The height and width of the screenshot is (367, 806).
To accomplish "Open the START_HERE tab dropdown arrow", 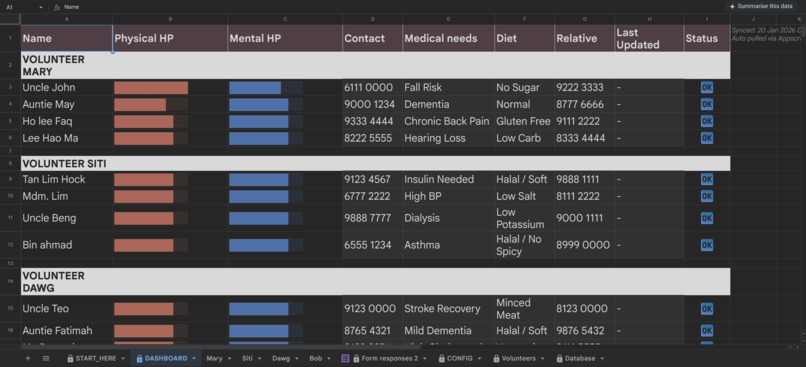I will pyautogui.click(x=123, y=359).
